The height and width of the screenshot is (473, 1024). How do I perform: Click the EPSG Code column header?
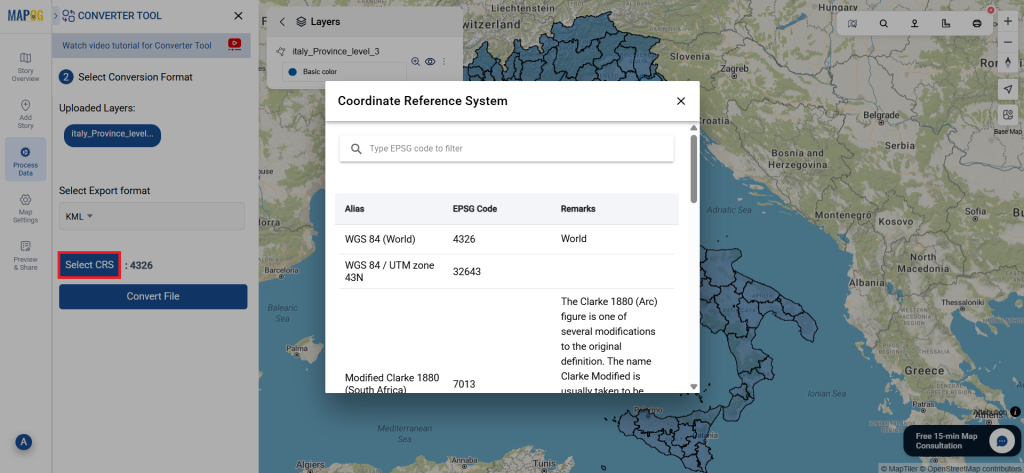[475, 209]
